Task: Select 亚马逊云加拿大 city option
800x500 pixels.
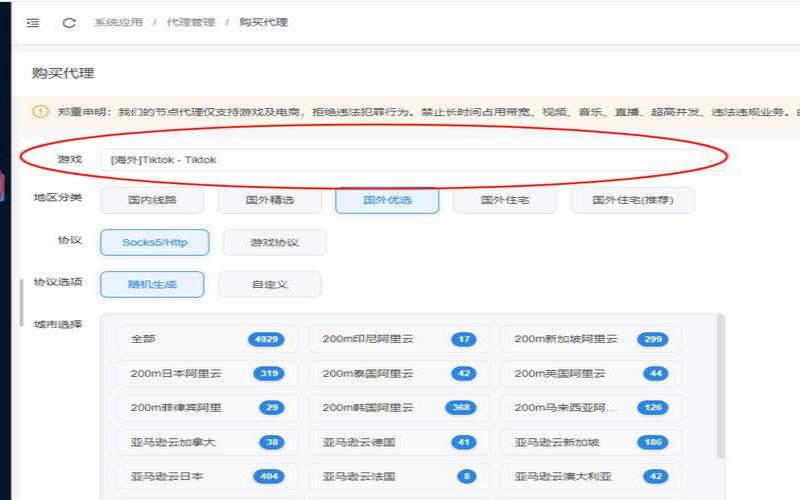Action: (207, 442)
